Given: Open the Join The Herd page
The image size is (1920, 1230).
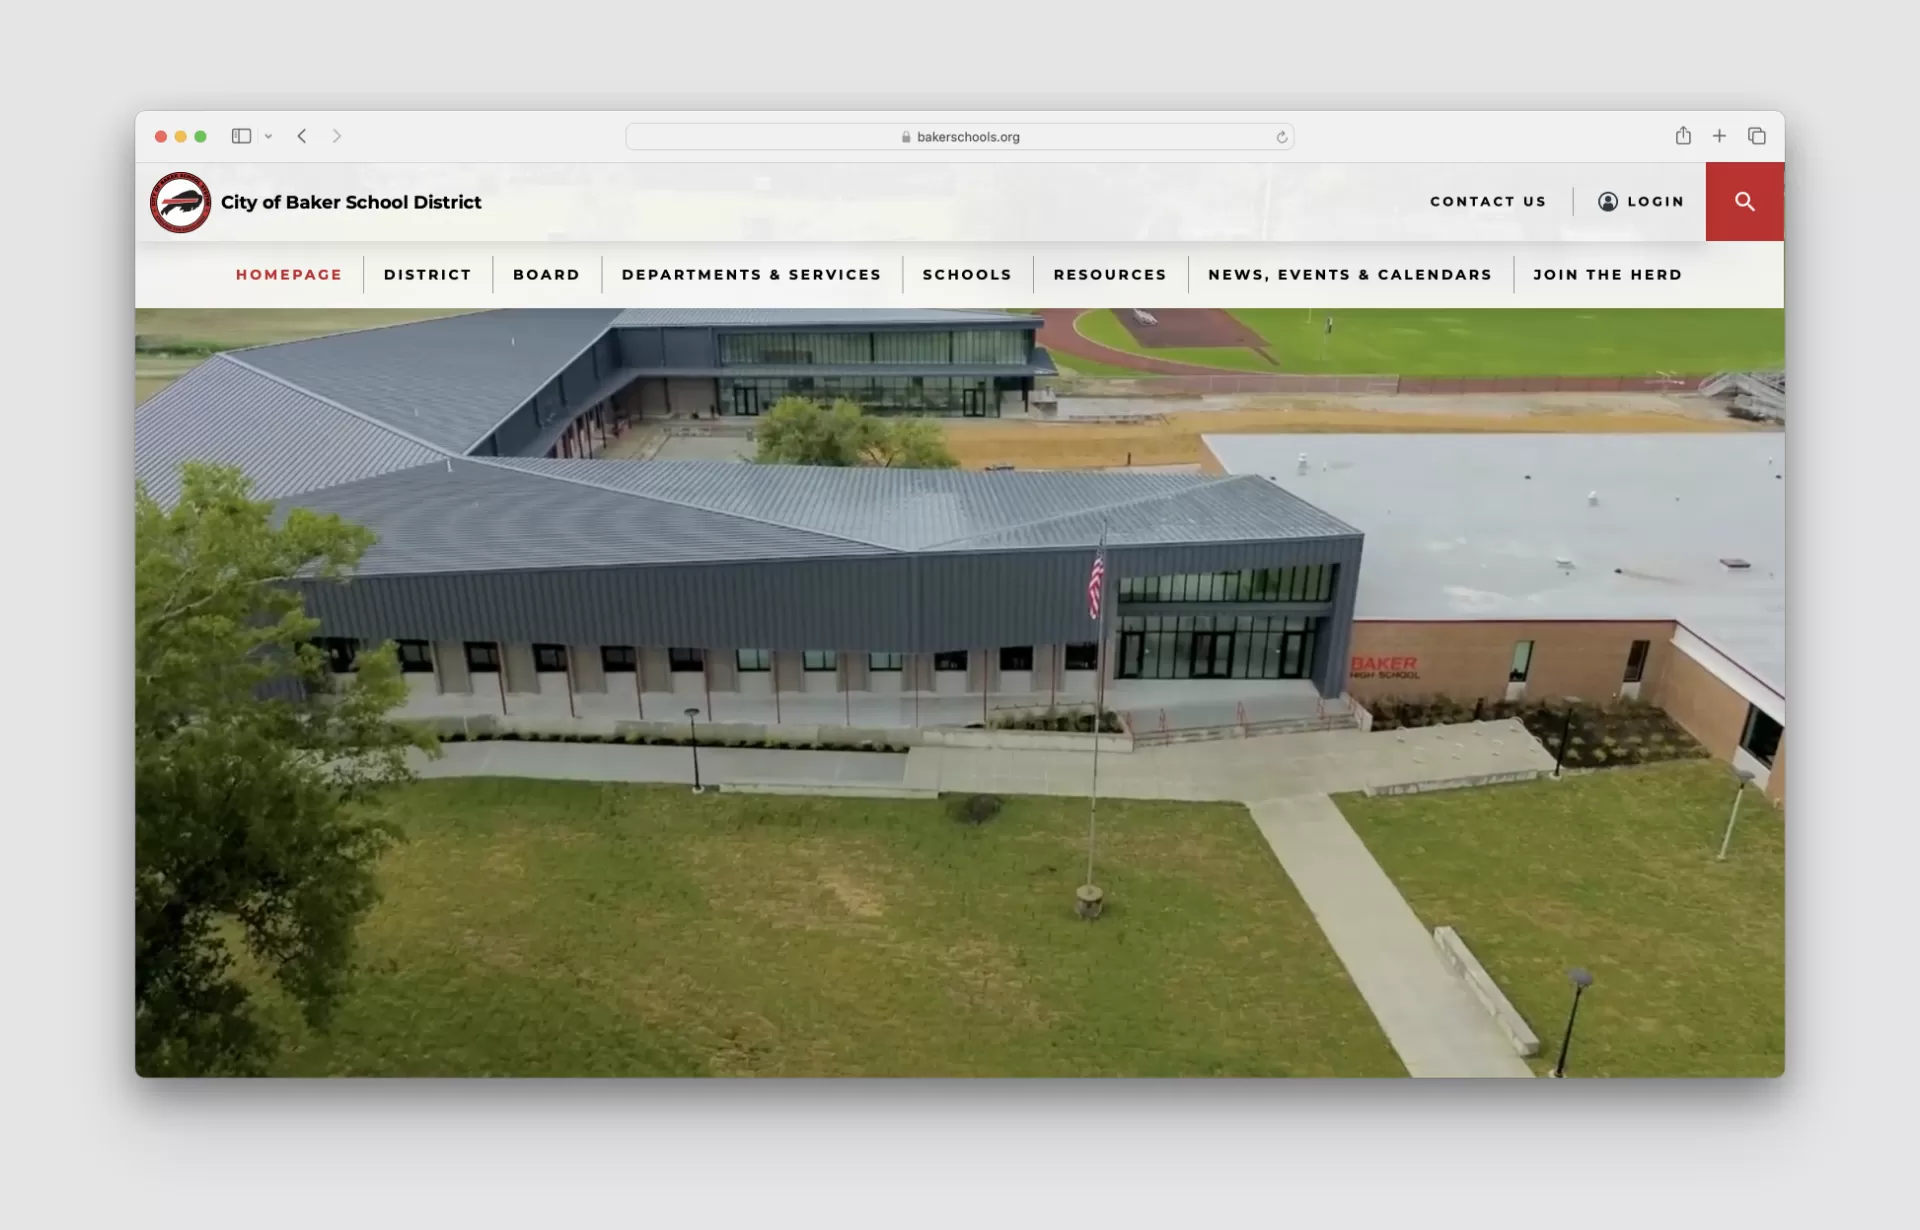Looking at the screenshot, I should [1607, 274].
